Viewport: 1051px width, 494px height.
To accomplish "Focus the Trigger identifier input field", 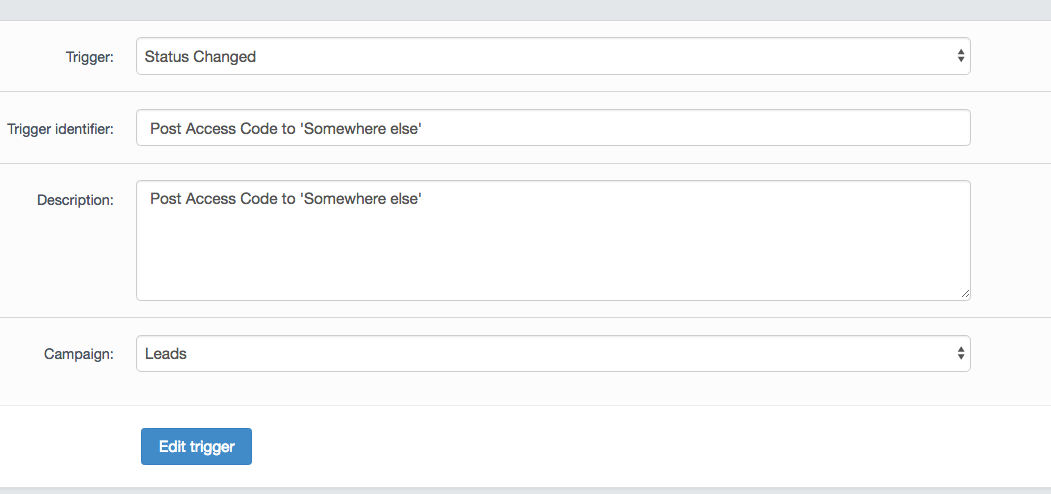I will (552, 128).
